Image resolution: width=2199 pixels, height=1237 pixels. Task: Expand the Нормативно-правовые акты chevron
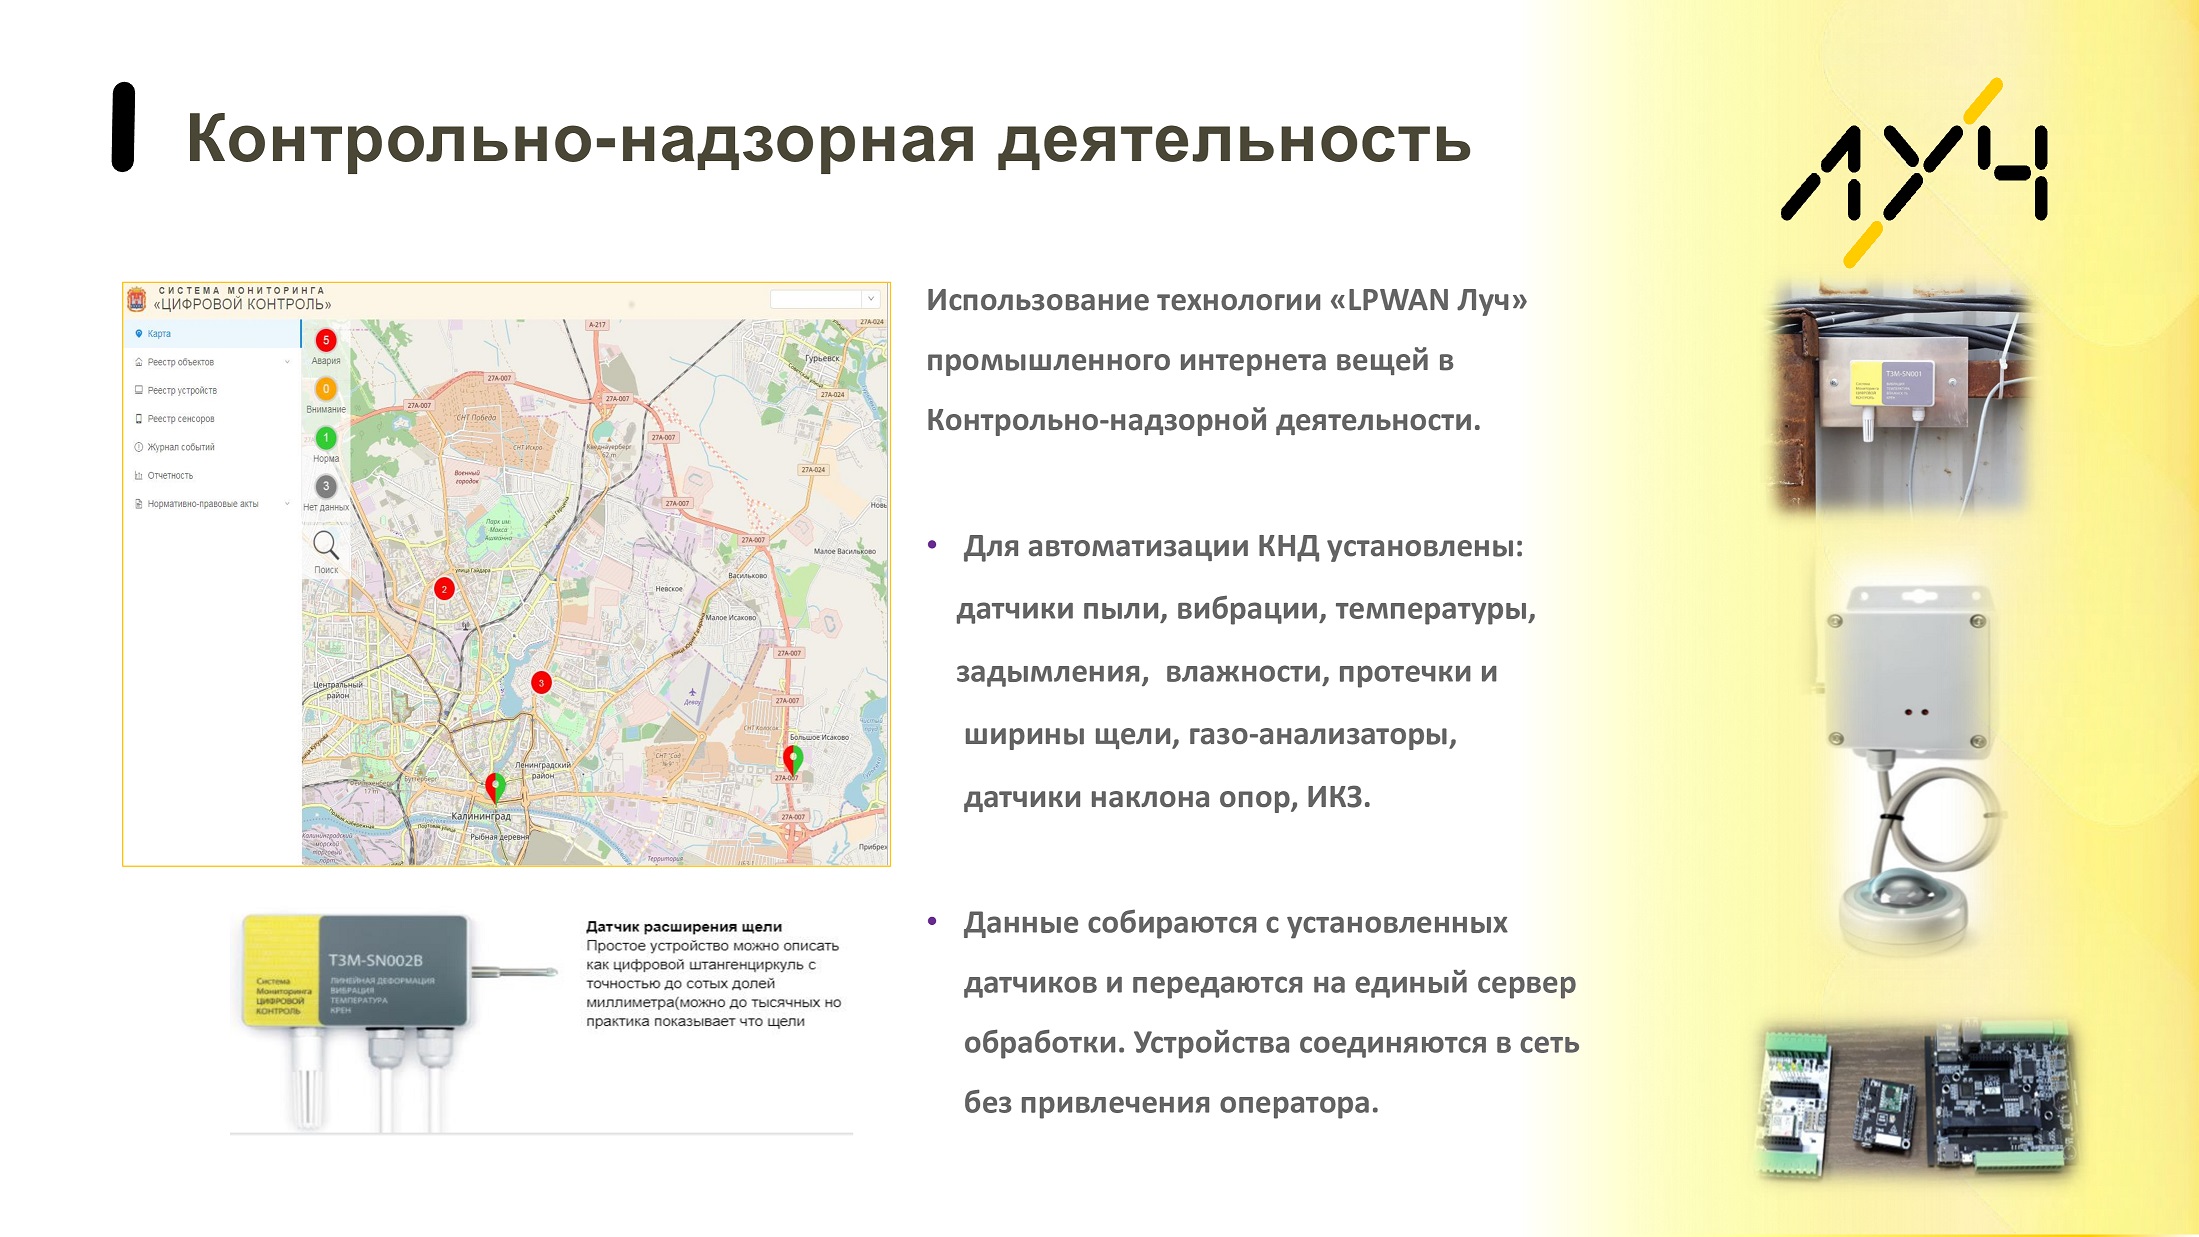287,504
